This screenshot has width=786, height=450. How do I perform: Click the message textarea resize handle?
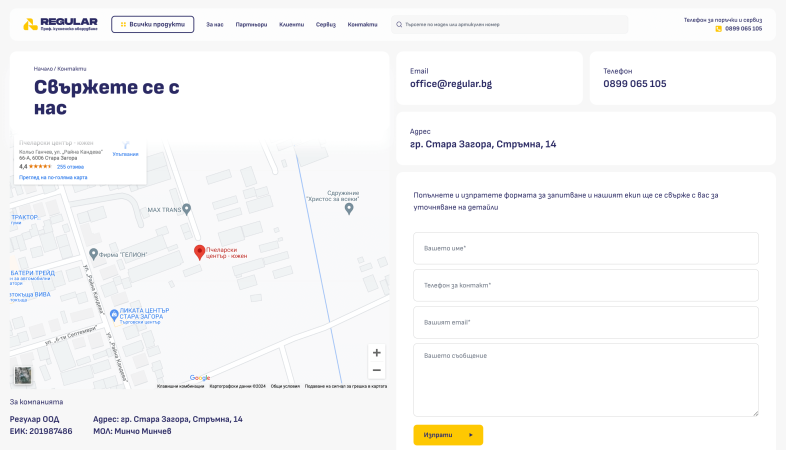pyautogui.click(x=755, y=413)
